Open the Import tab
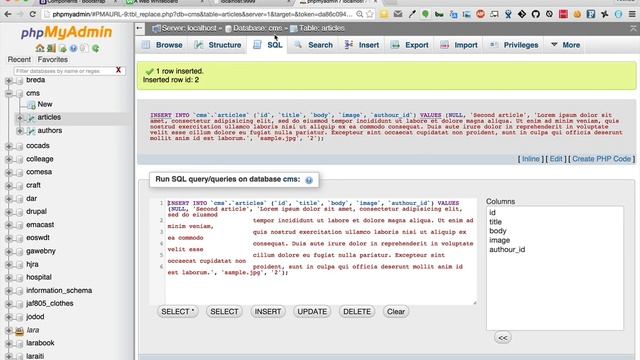This screenshot has width=640, height=360. click(459, 45)
